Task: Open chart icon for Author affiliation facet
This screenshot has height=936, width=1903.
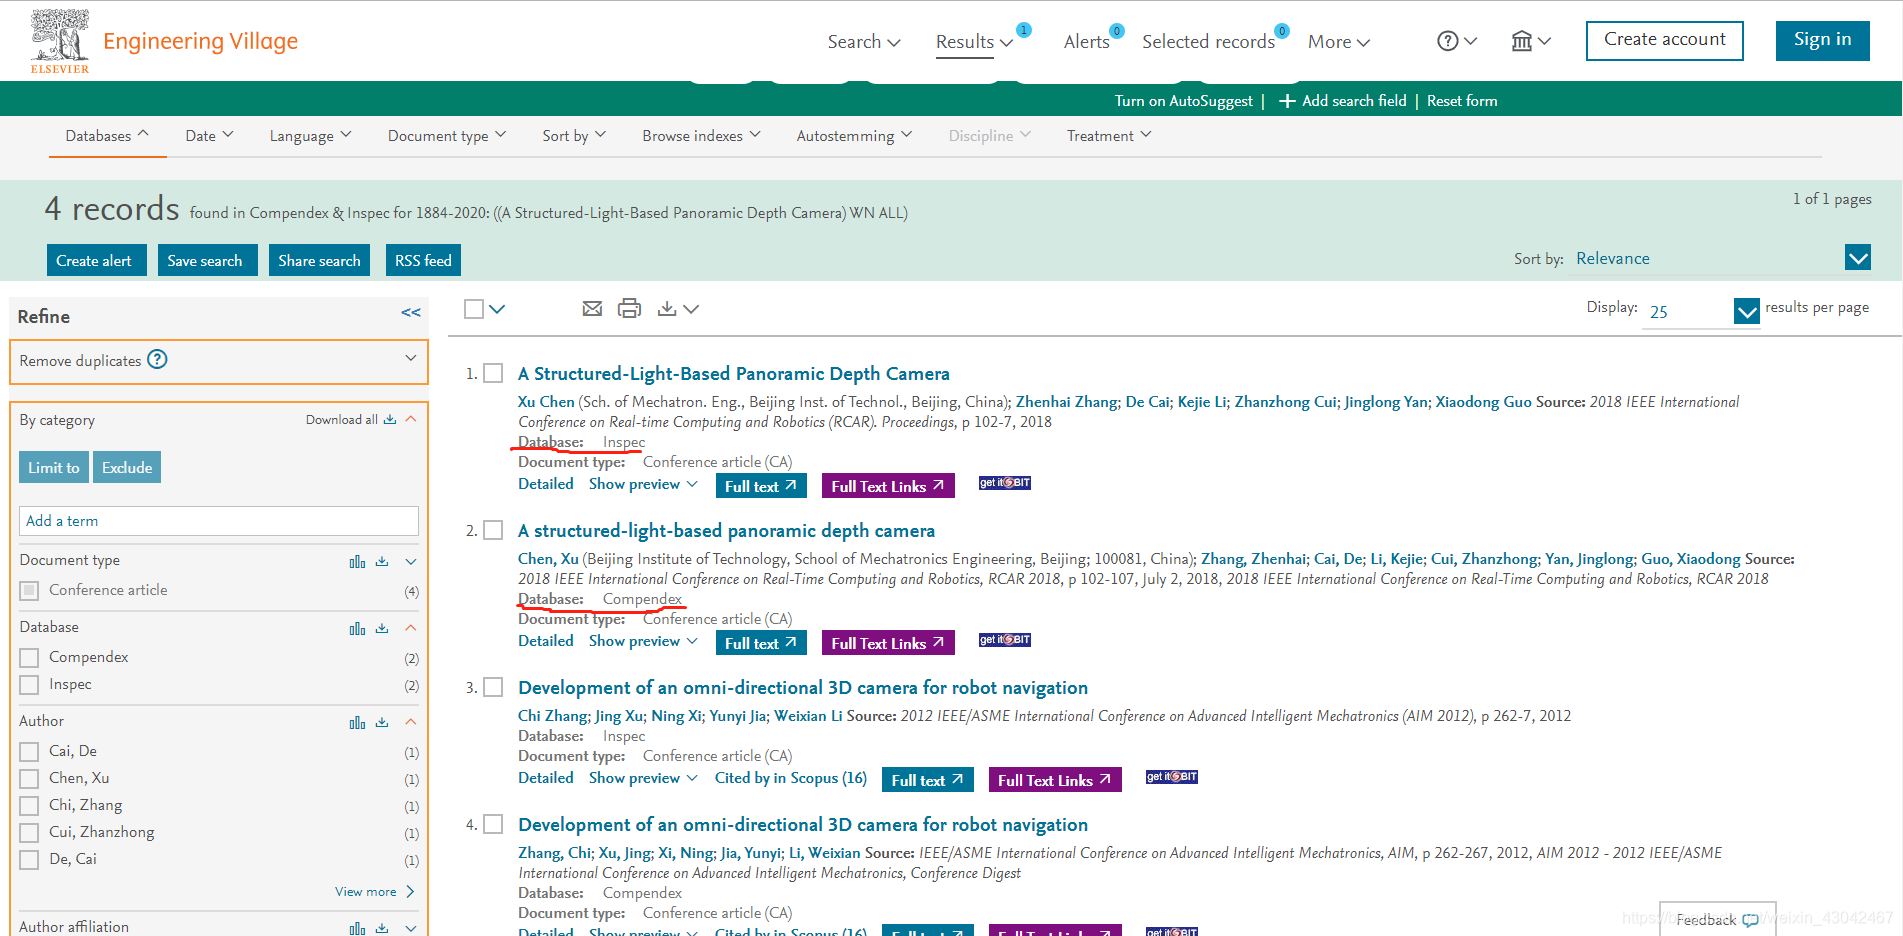Action: [x=357, y=929]
